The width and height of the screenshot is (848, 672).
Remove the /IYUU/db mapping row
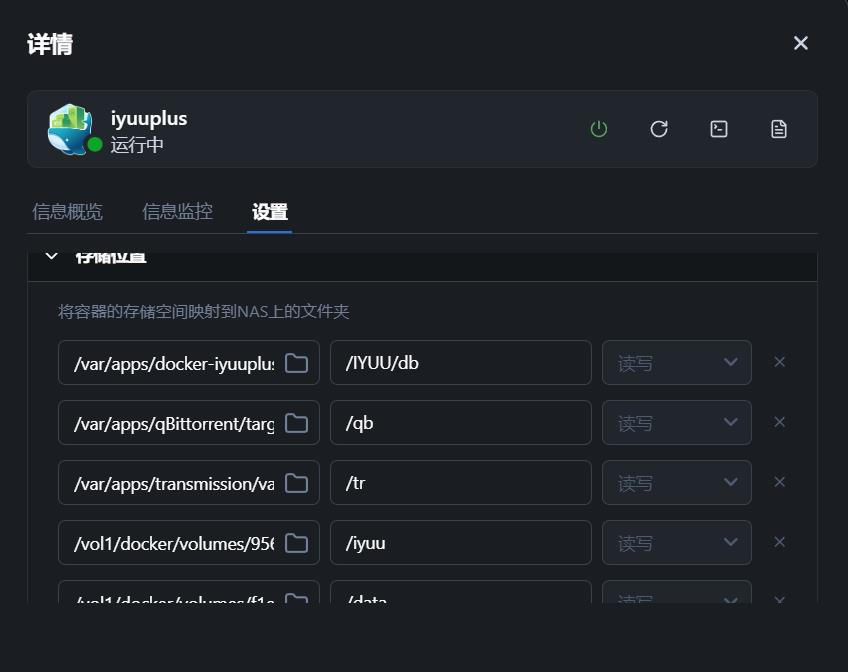tap(780, 362)
